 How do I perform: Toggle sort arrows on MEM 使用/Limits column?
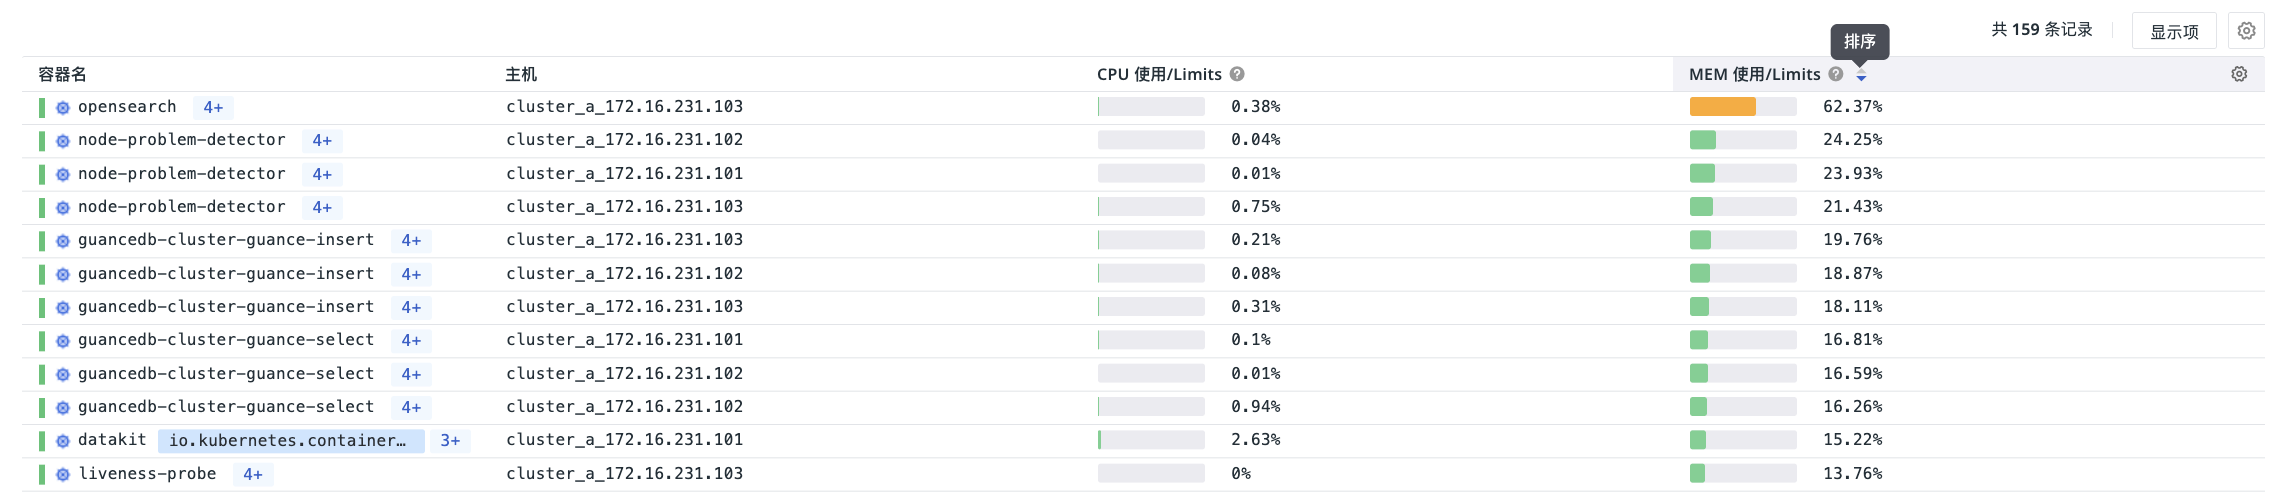point(1861,75)
